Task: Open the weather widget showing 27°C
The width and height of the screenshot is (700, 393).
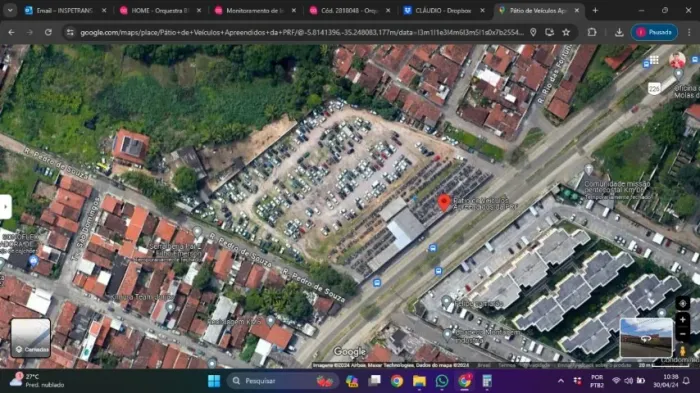Action: pyautogui.click(x=38, y=380)
